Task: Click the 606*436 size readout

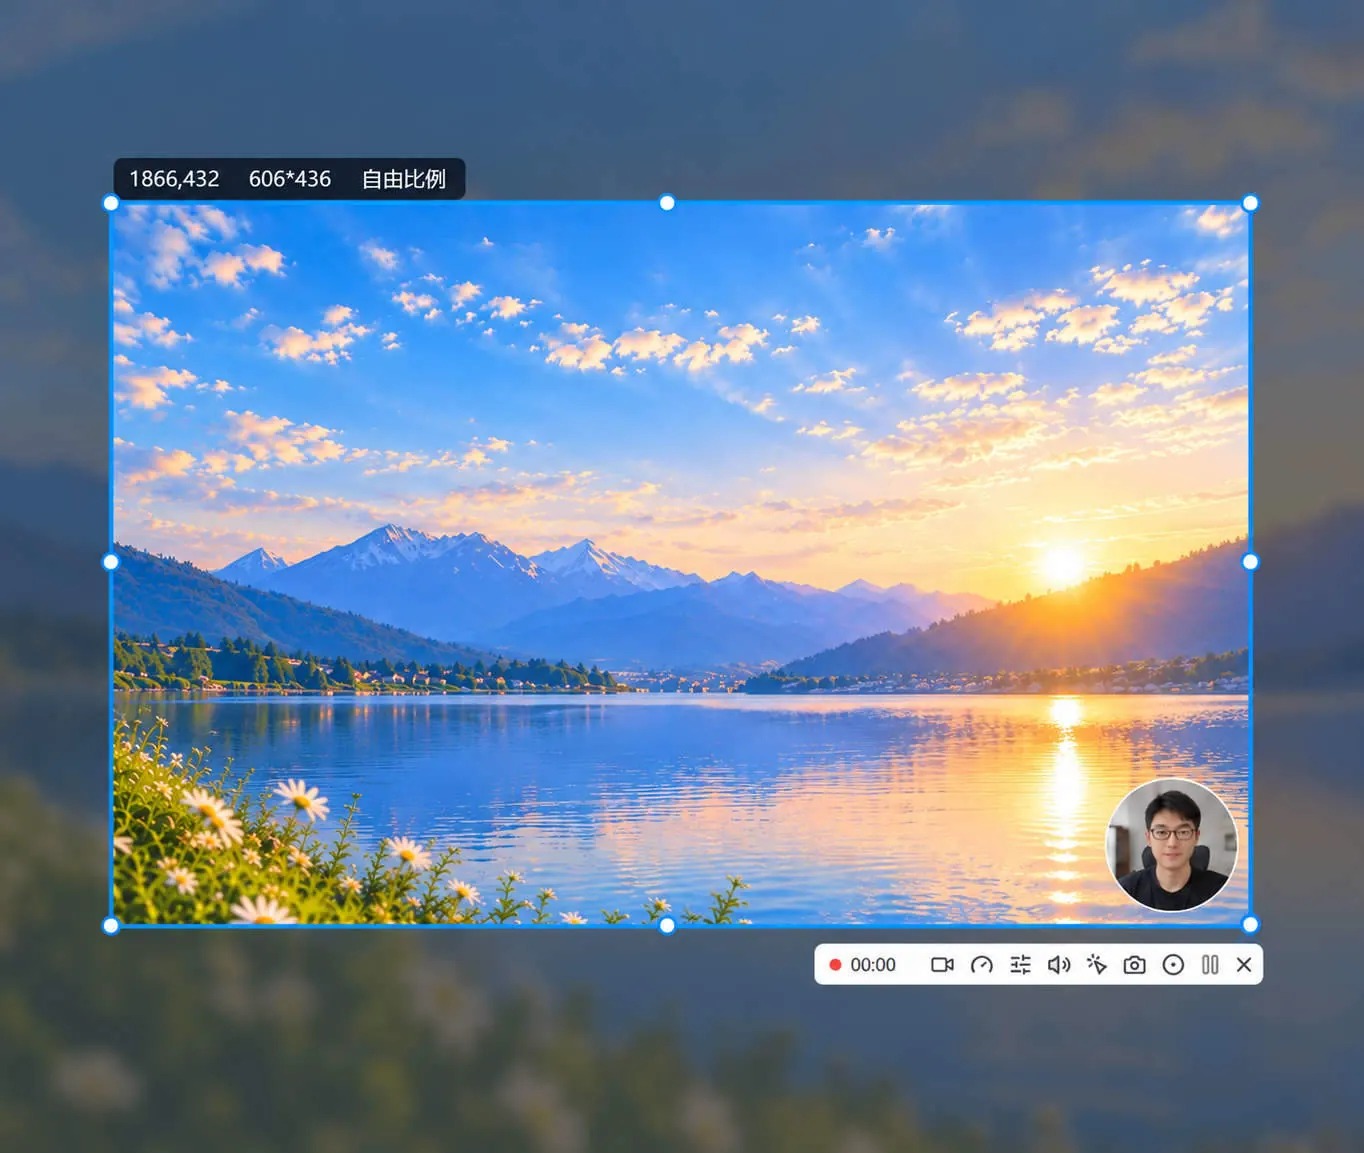Action: [290, 179]
